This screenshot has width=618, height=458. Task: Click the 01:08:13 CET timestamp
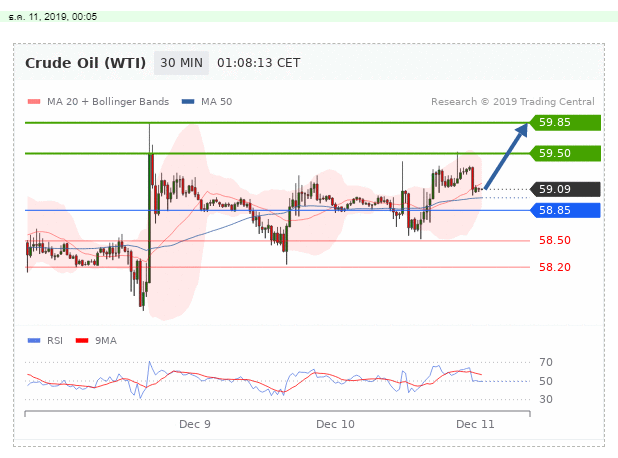pyautogui.click(x=259, y=63)
